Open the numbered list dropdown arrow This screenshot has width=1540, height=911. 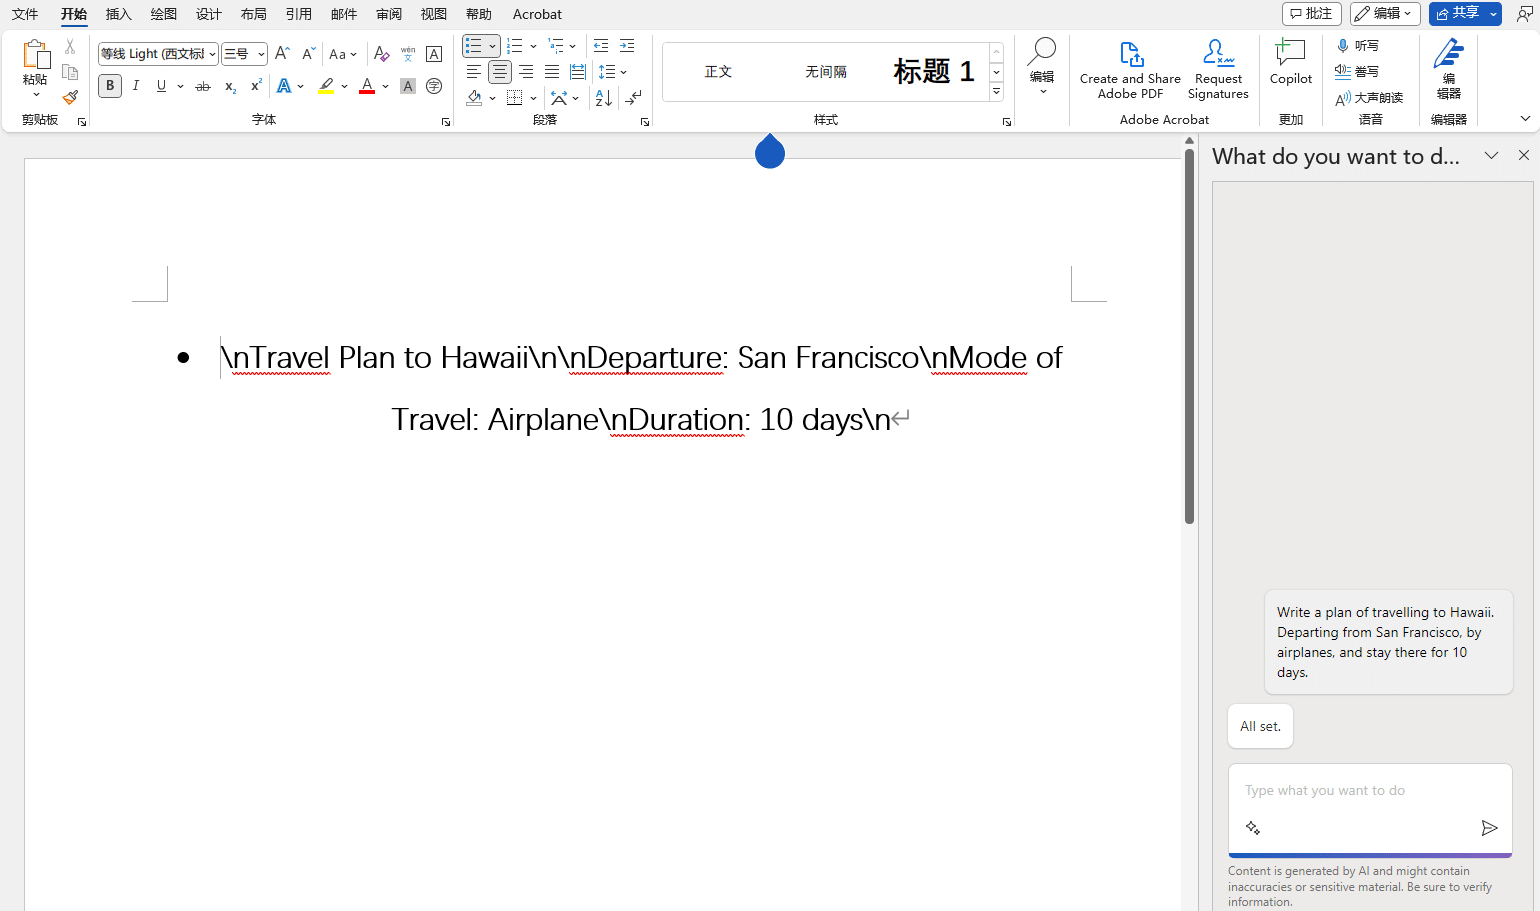[x=534, y=46]
